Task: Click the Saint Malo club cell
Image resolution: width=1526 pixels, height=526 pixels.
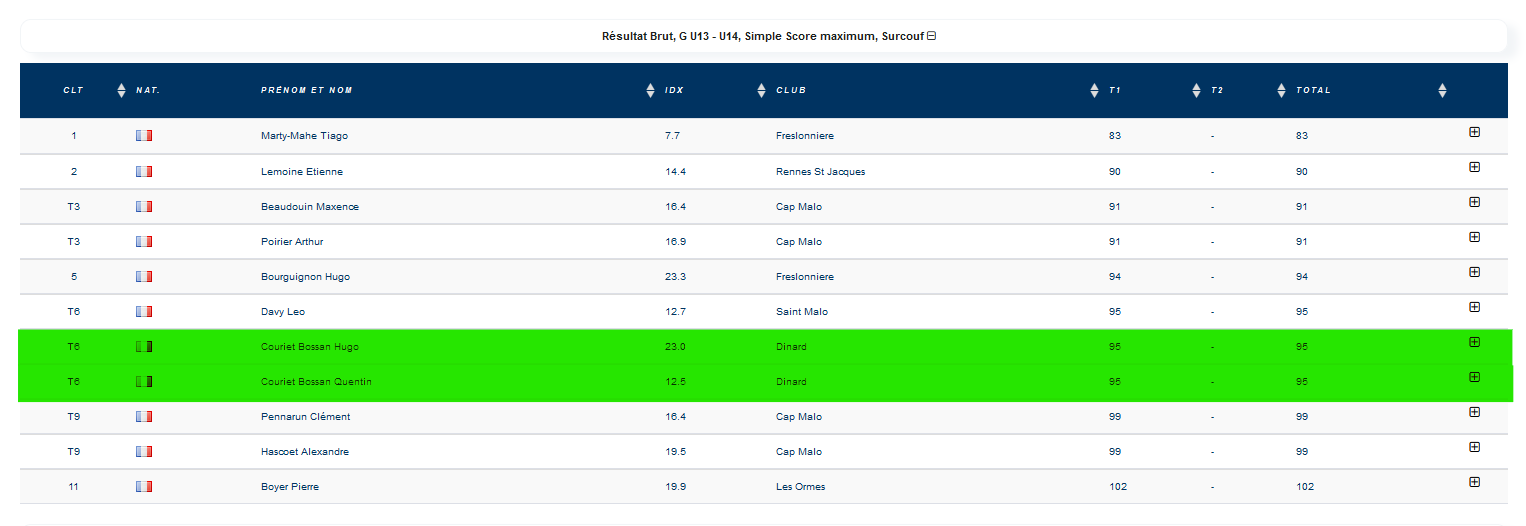Action: click(802, 312)
